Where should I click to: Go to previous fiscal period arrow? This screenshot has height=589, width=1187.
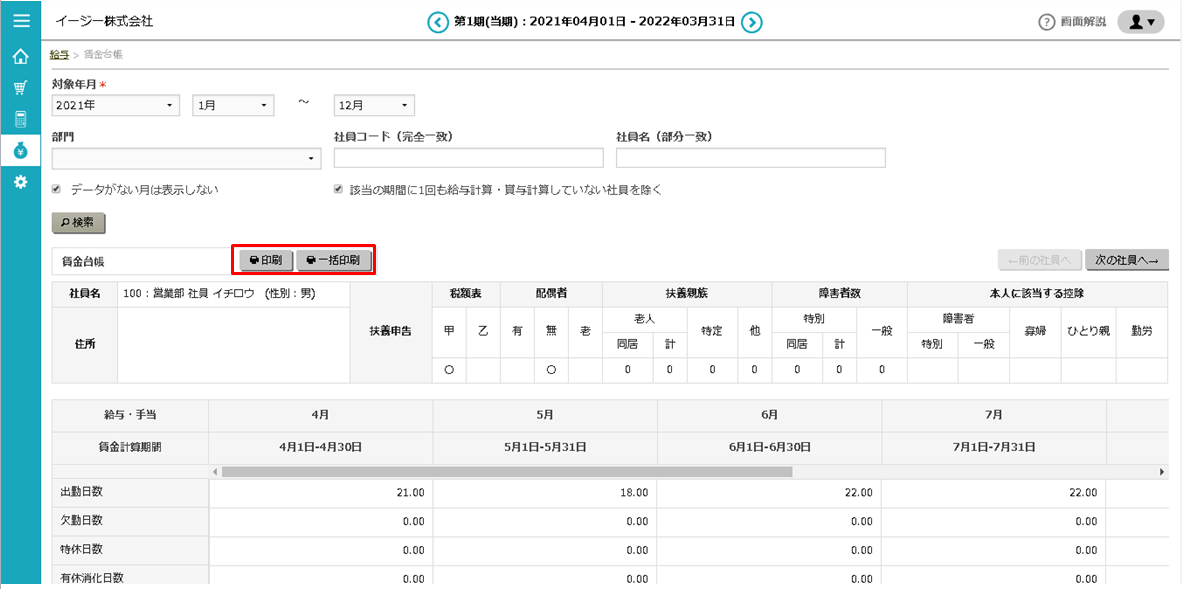(437, 22)
